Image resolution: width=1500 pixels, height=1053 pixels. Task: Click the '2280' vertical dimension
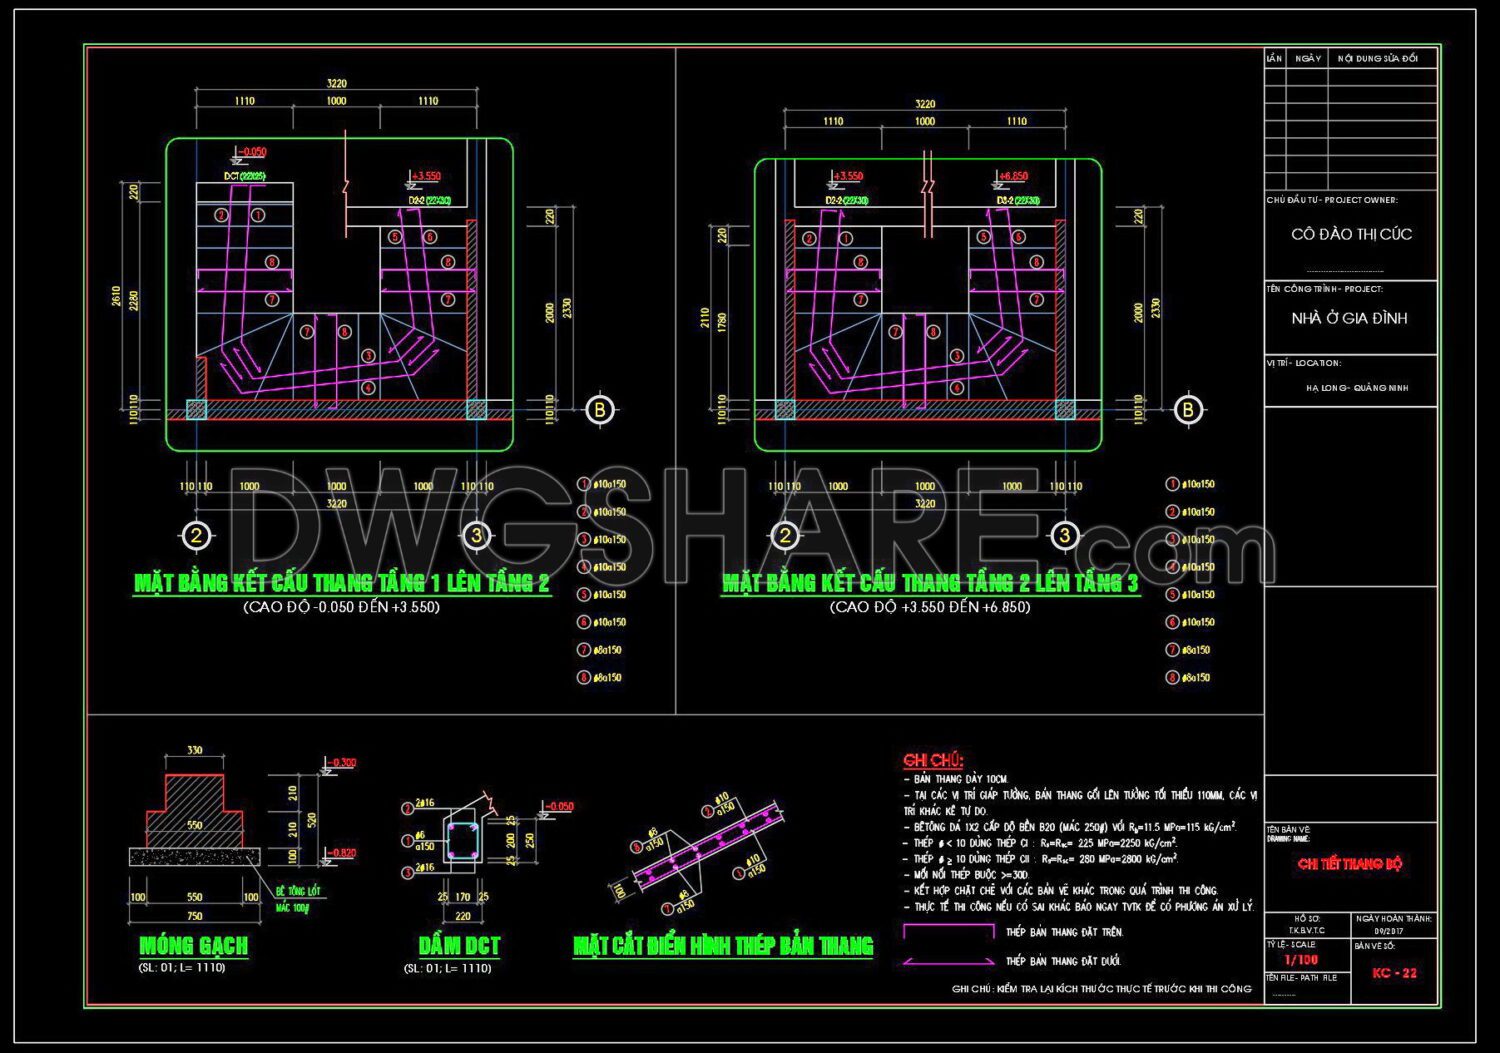tap(134, 300)
